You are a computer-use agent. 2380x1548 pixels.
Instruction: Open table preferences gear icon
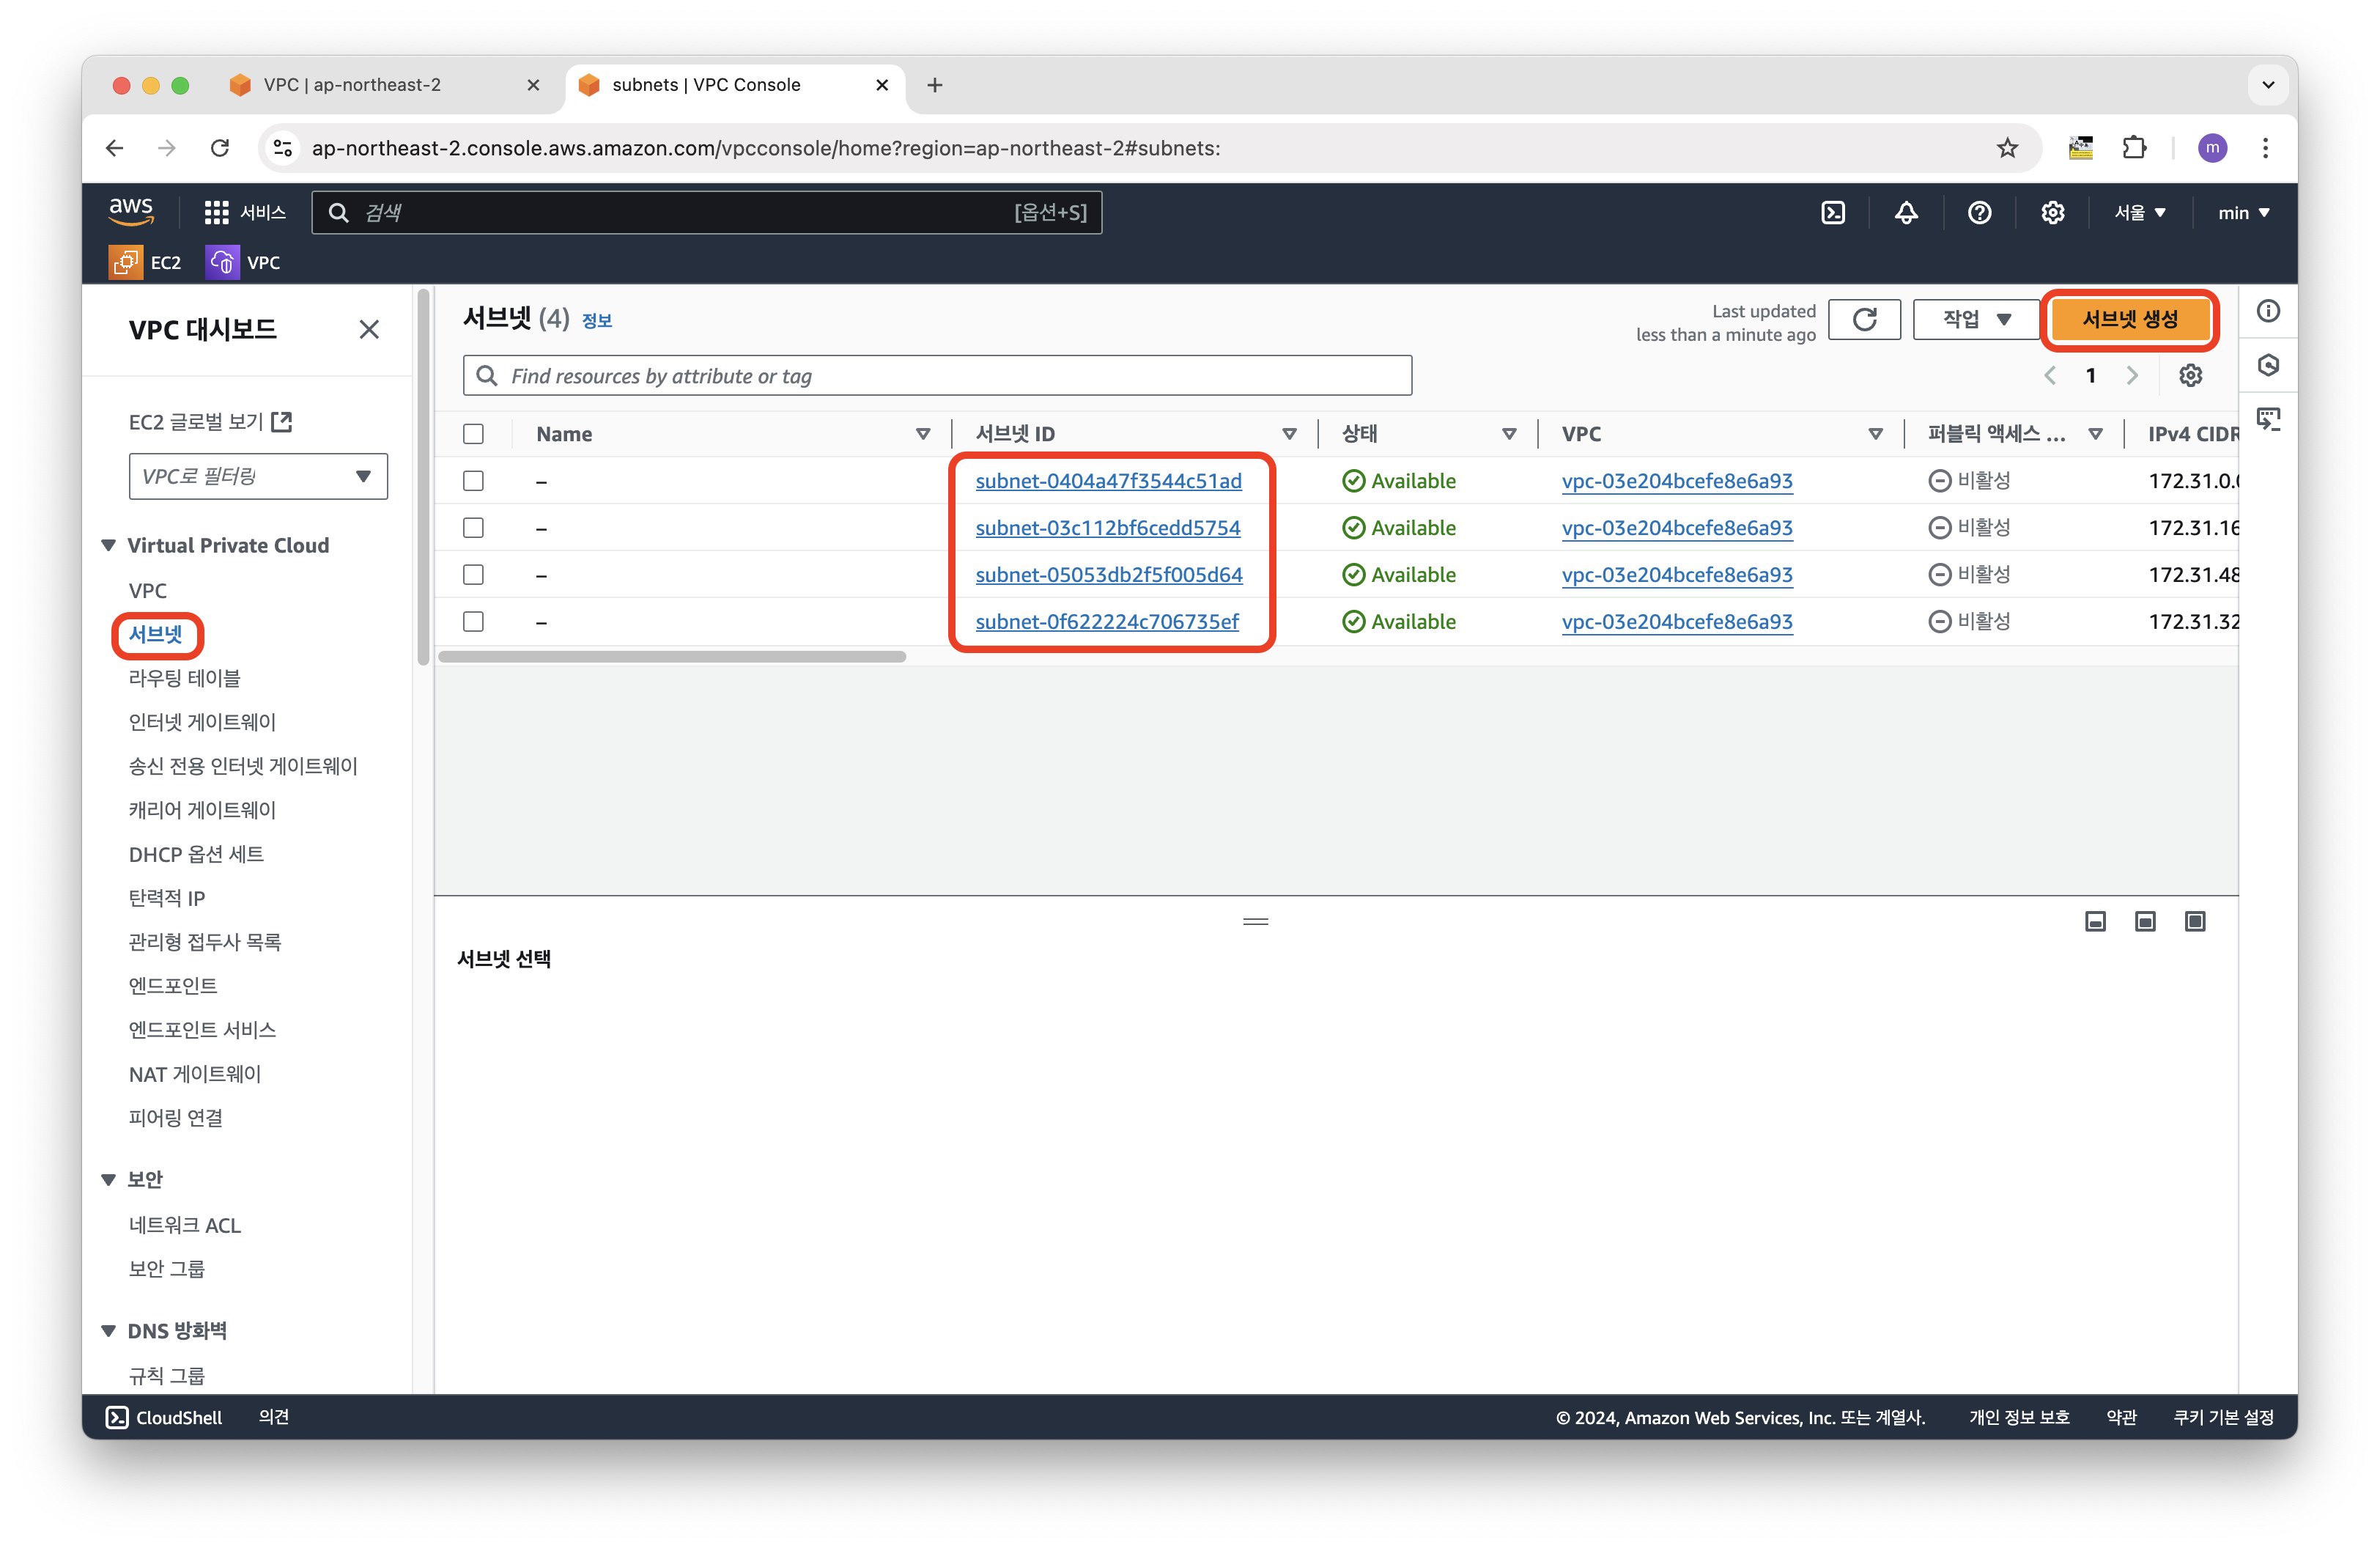tap(2190, 375)
